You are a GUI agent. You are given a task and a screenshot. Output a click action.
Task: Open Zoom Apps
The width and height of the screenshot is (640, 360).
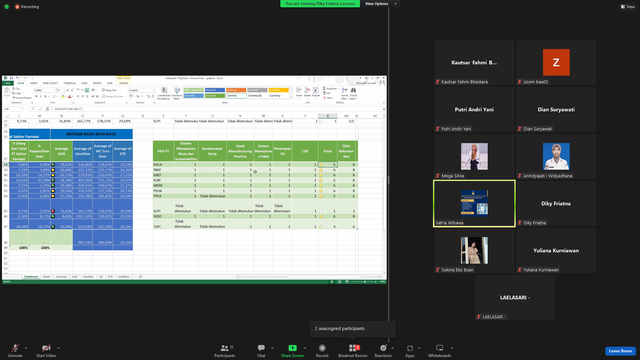pyautogui.click(x=410, y=350)
